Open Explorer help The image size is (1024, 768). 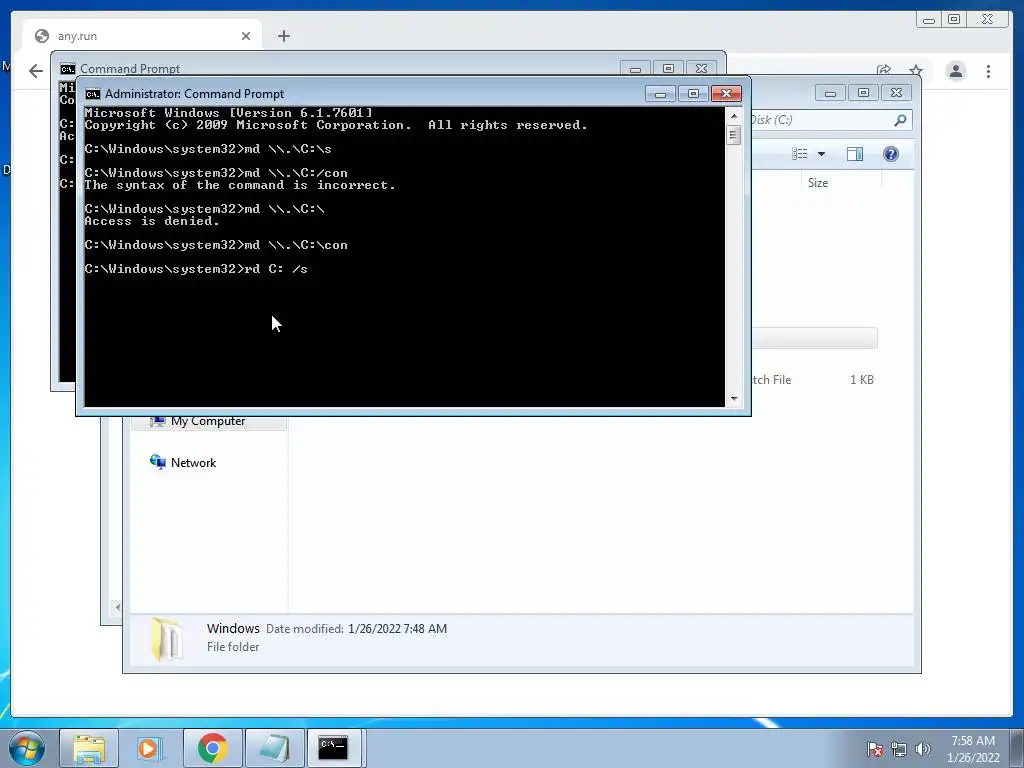click(x=891, y=154)
